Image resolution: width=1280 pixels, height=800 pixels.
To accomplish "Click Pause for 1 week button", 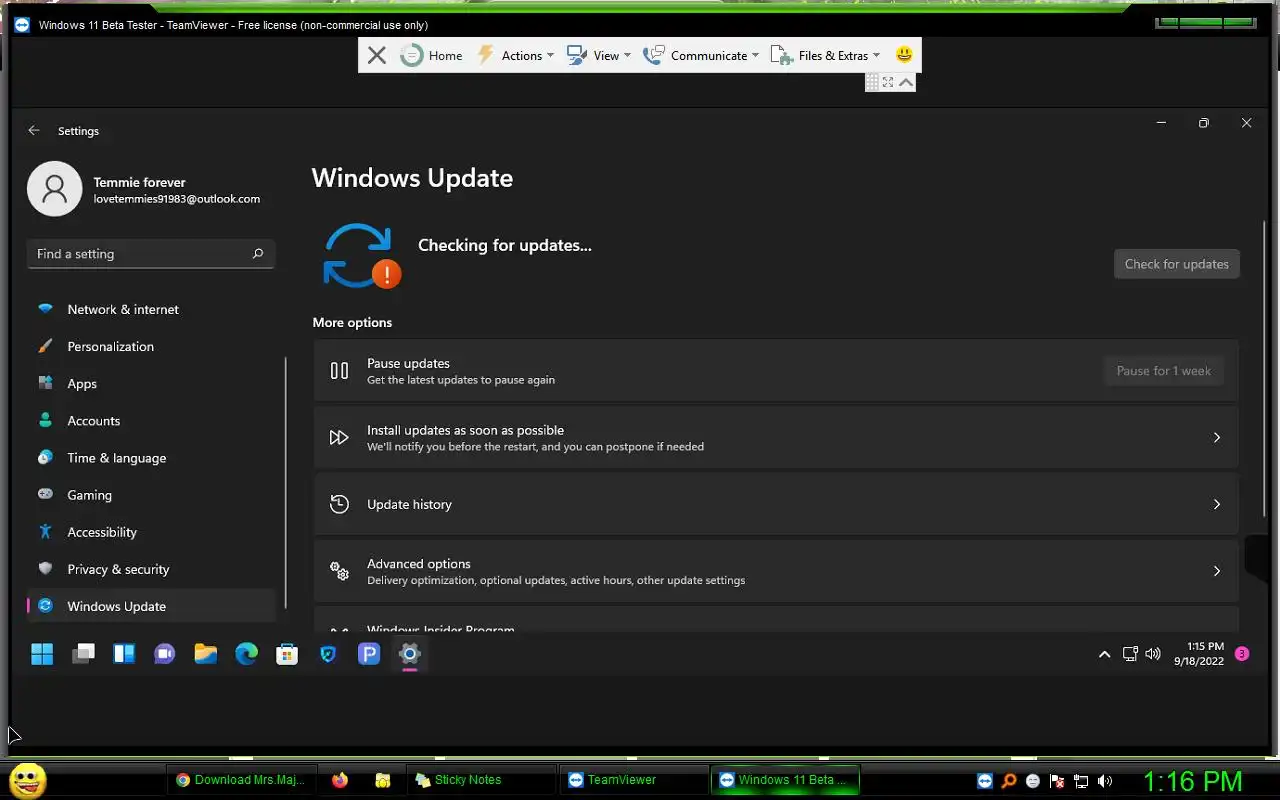I will 1163,371.
